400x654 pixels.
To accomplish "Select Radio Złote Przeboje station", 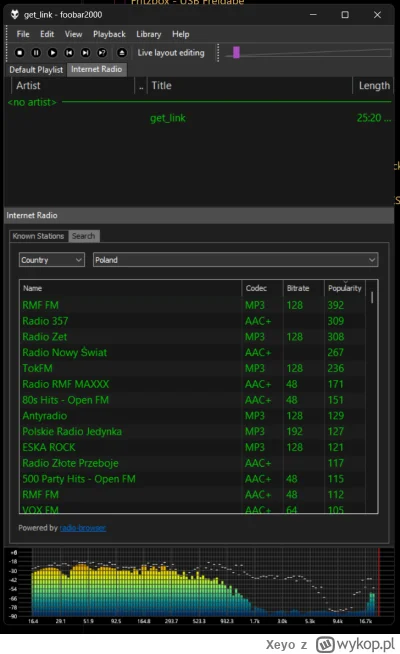I will tap(193, 463).
